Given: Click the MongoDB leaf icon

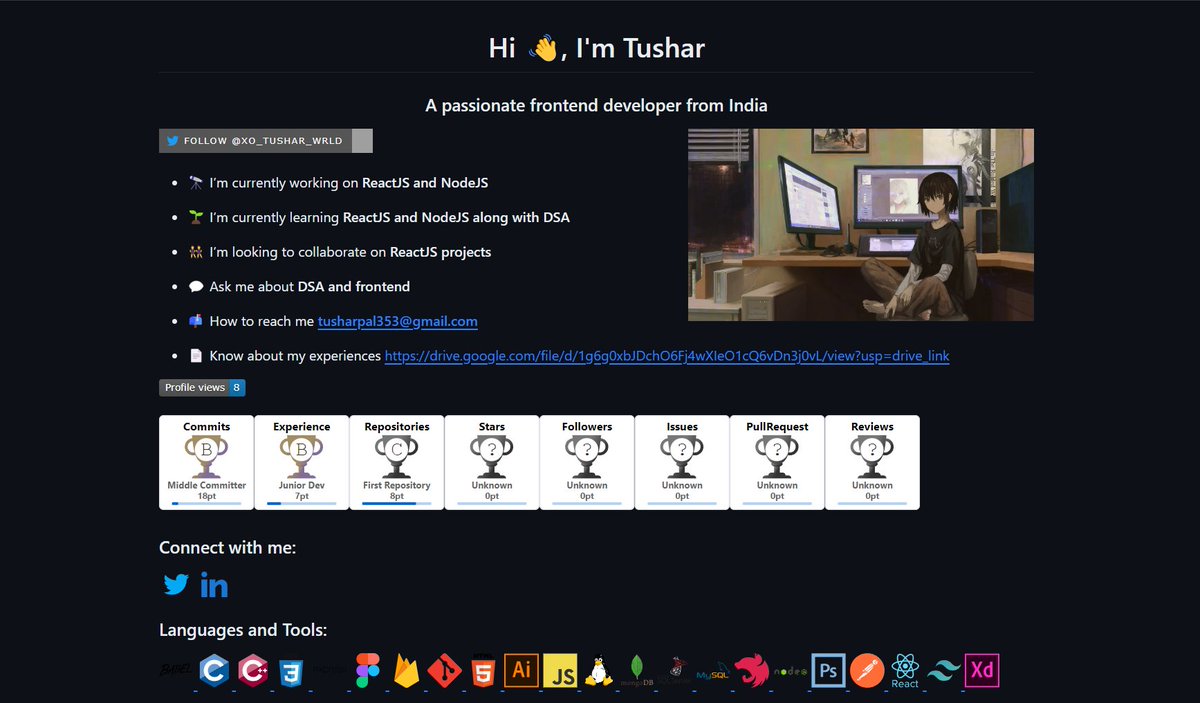Looking at the screenshot, I should point(637,671).
